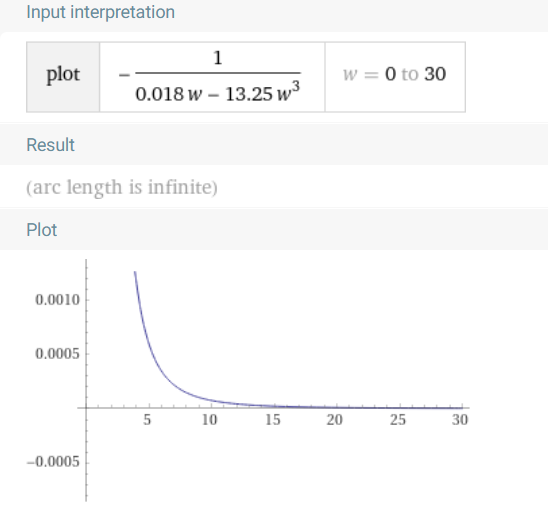Click the 0.0005 y-axis label
The image size is (548, 510).
(x=58, y=354)
